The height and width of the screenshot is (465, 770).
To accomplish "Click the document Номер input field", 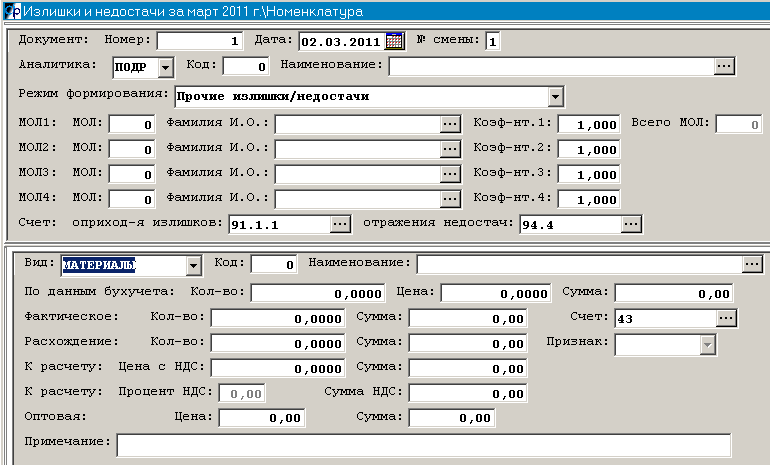I will [x=200, y=41].
